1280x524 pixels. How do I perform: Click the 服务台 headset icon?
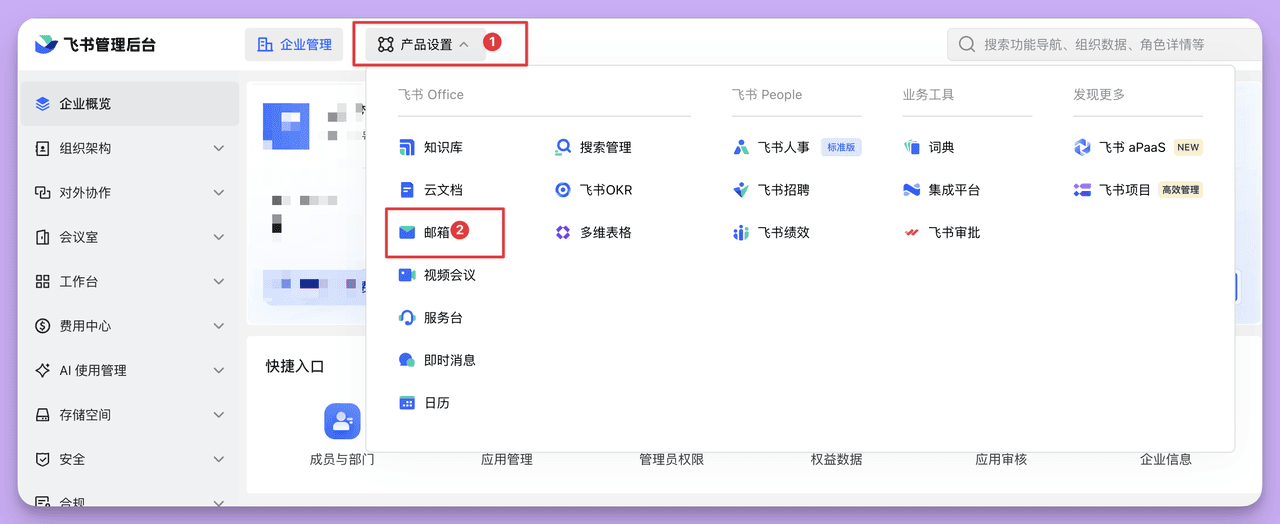point(407,317)
